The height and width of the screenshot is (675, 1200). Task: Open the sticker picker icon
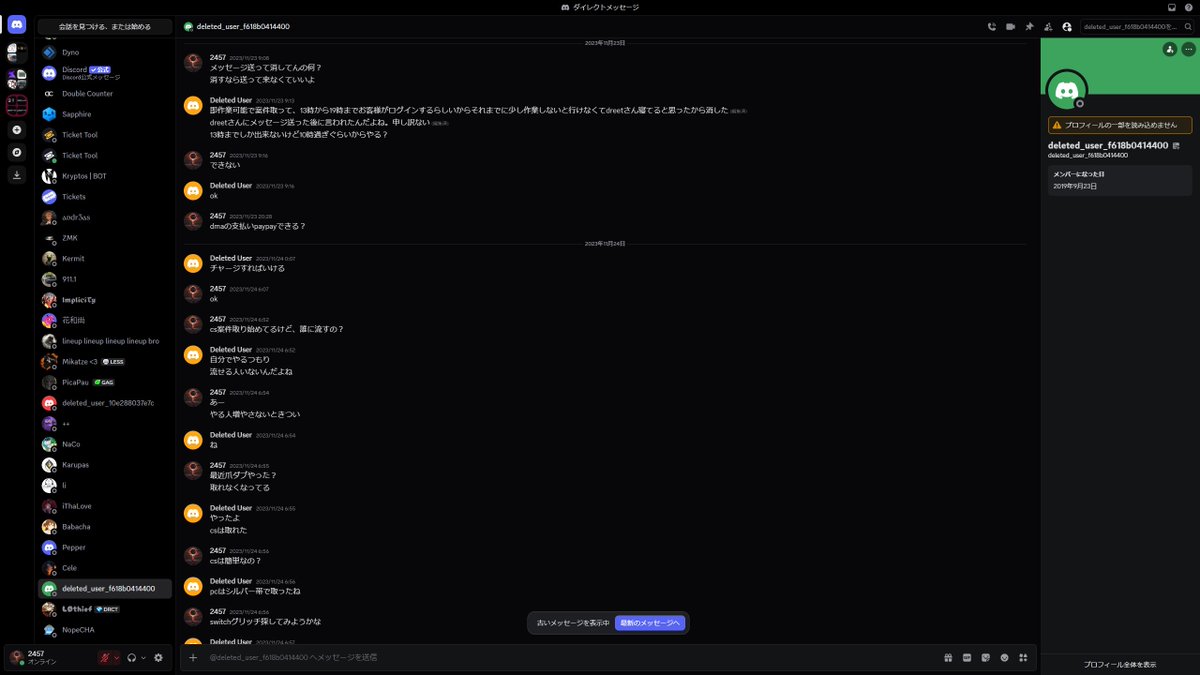tap(985, 657)
